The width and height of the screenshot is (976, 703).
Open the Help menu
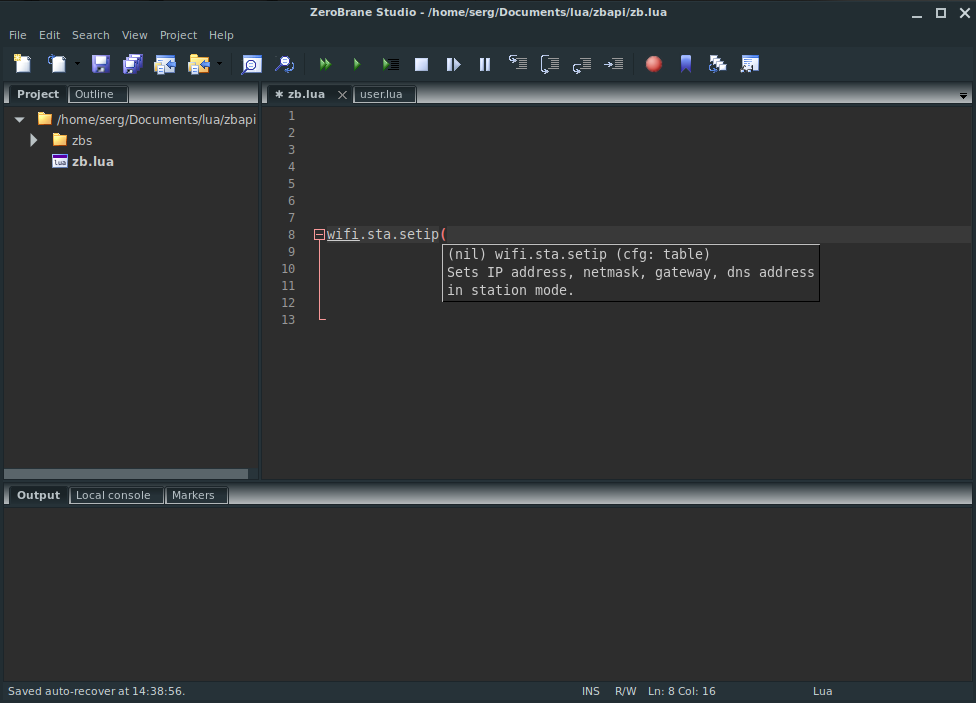pyautogui.click(x=221, y=35)
